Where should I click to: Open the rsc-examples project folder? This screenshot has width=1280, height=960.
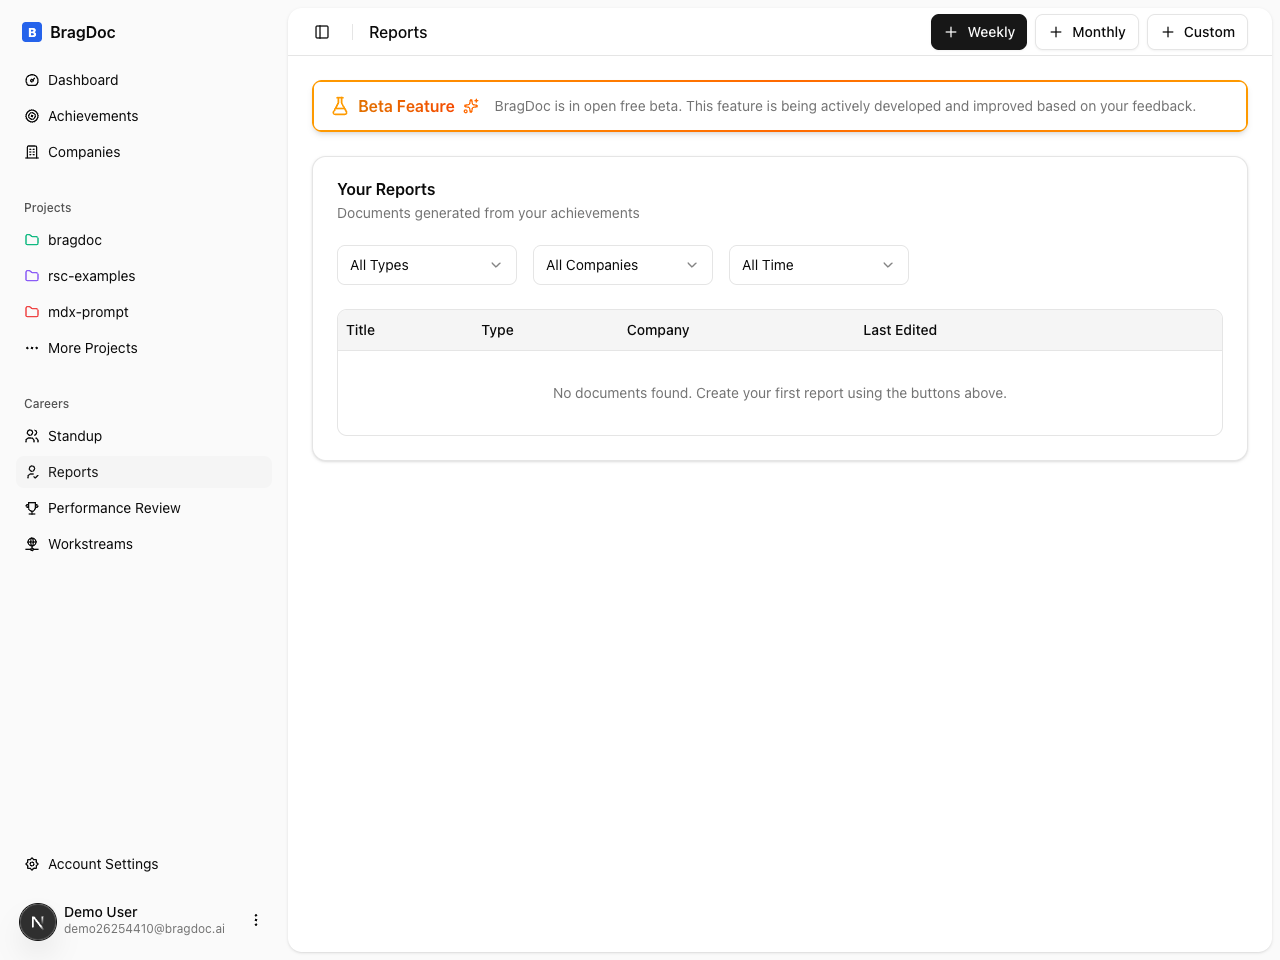click(x=91, y=276)
